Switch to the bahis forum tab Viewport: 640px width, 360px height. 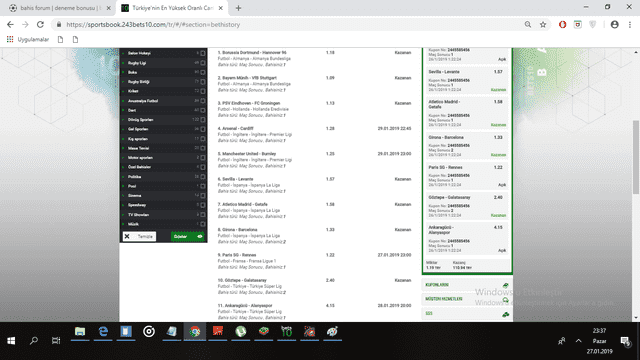pos(60,8)
